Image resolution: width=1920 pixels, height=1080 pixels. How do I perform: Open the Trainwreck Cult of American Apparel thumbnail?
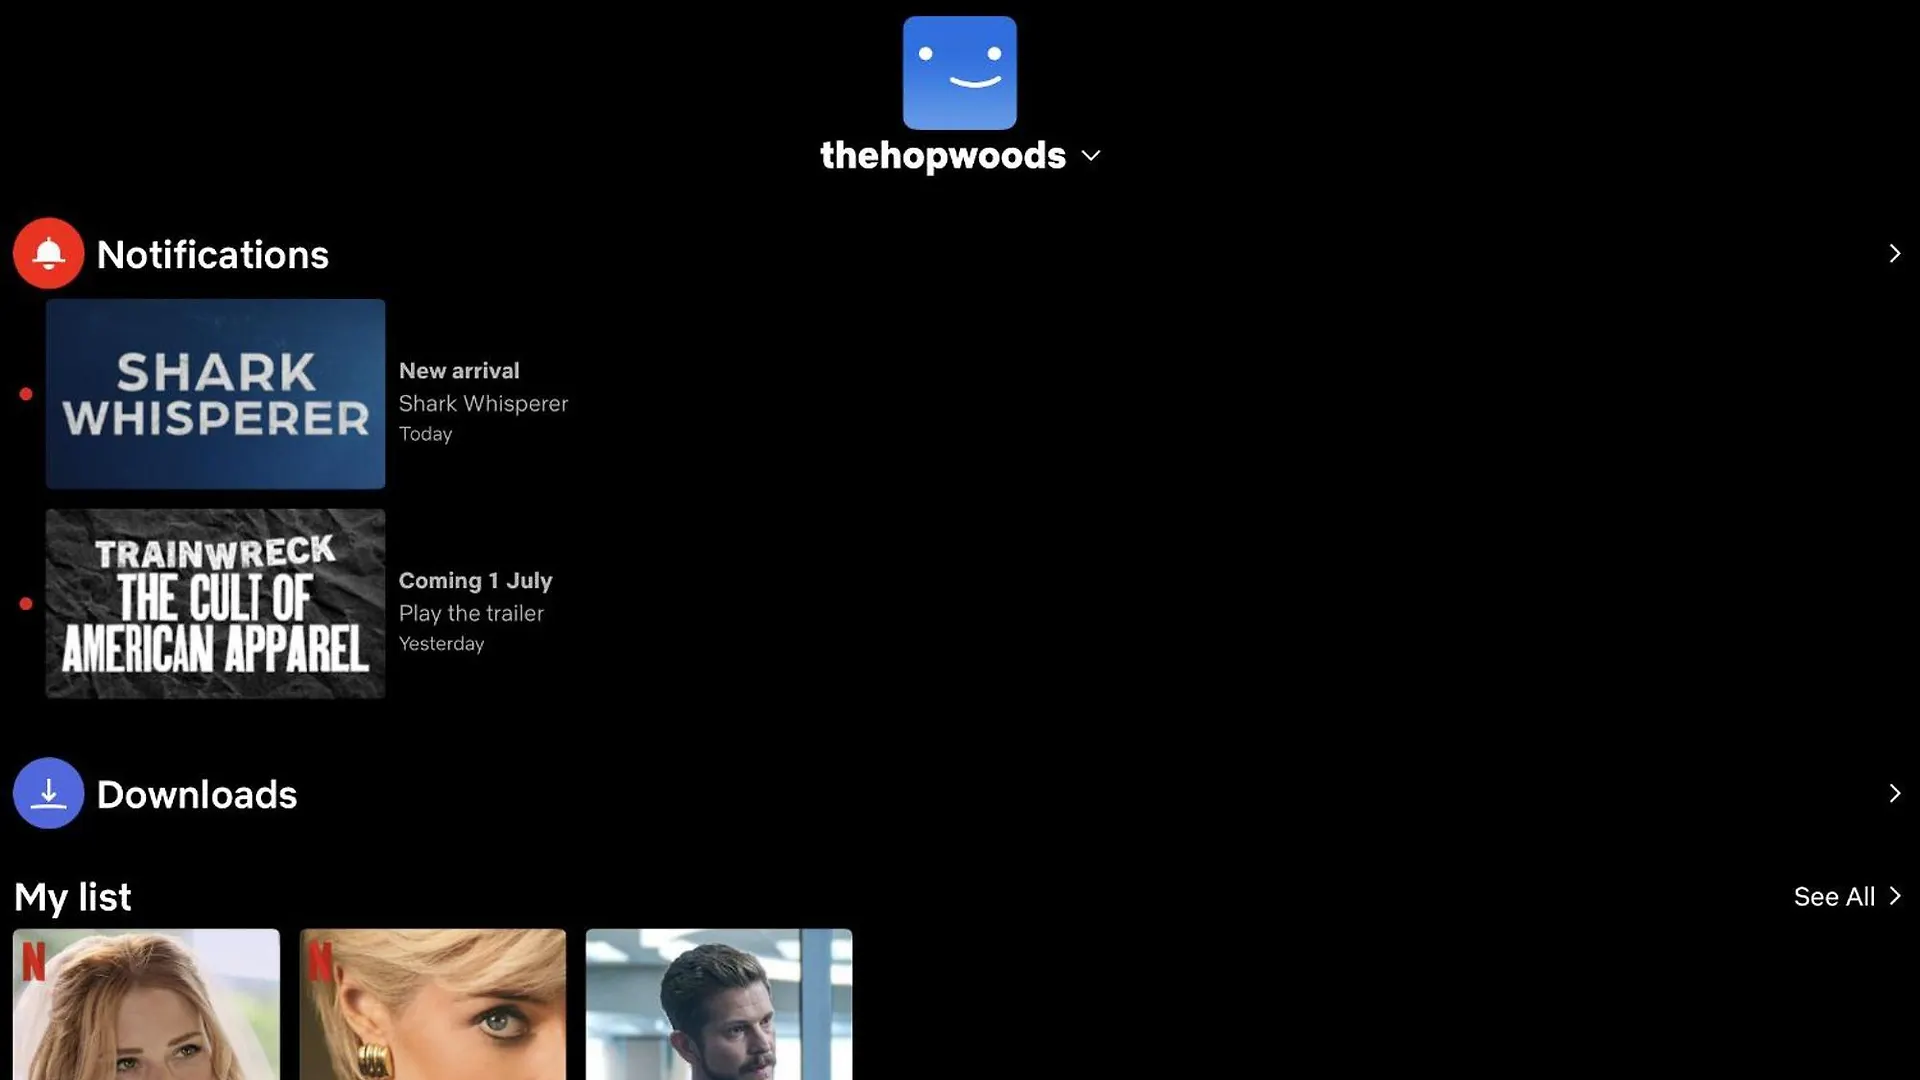pyautogui.click(x=215, y=603)
